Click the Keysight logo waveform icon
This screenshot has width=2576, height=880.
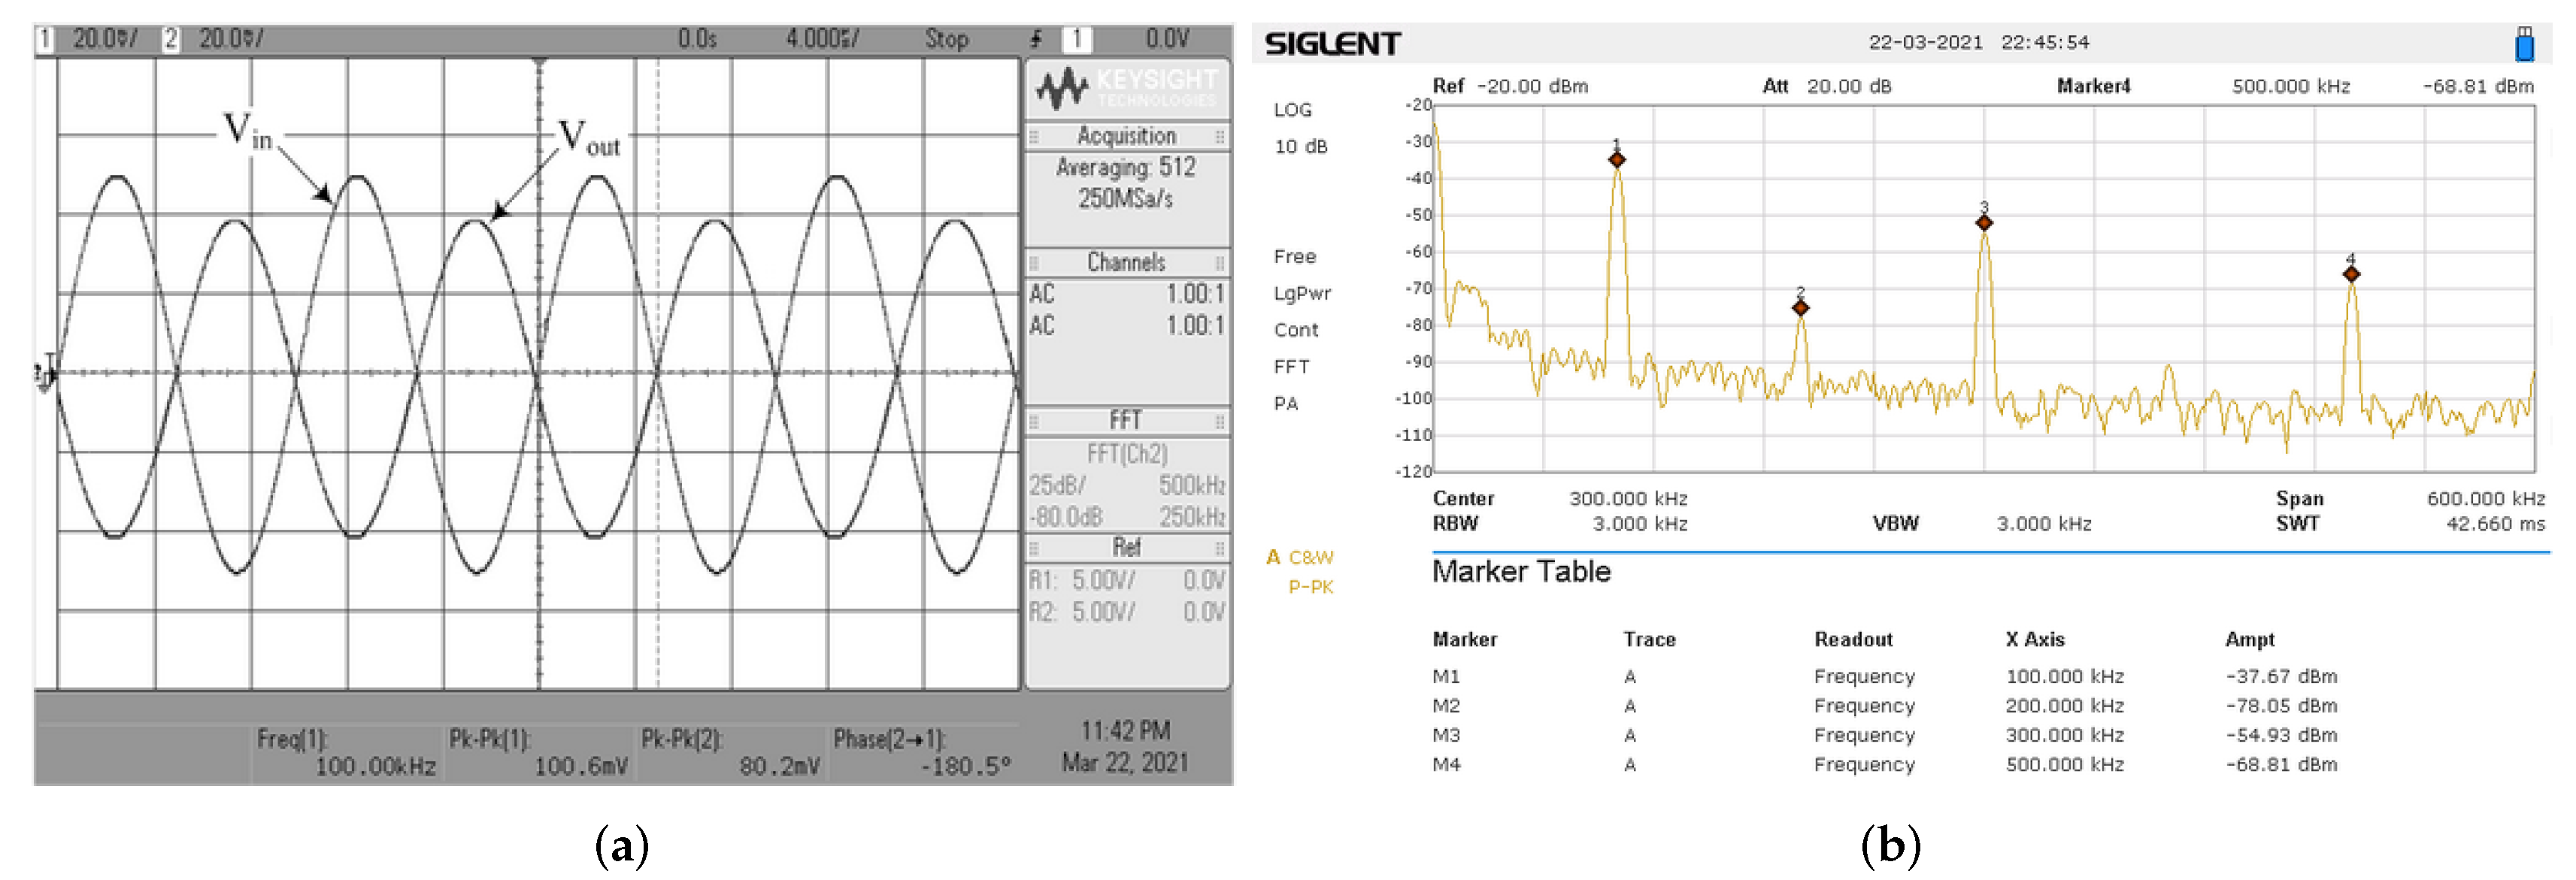[x=1061, y=89]
